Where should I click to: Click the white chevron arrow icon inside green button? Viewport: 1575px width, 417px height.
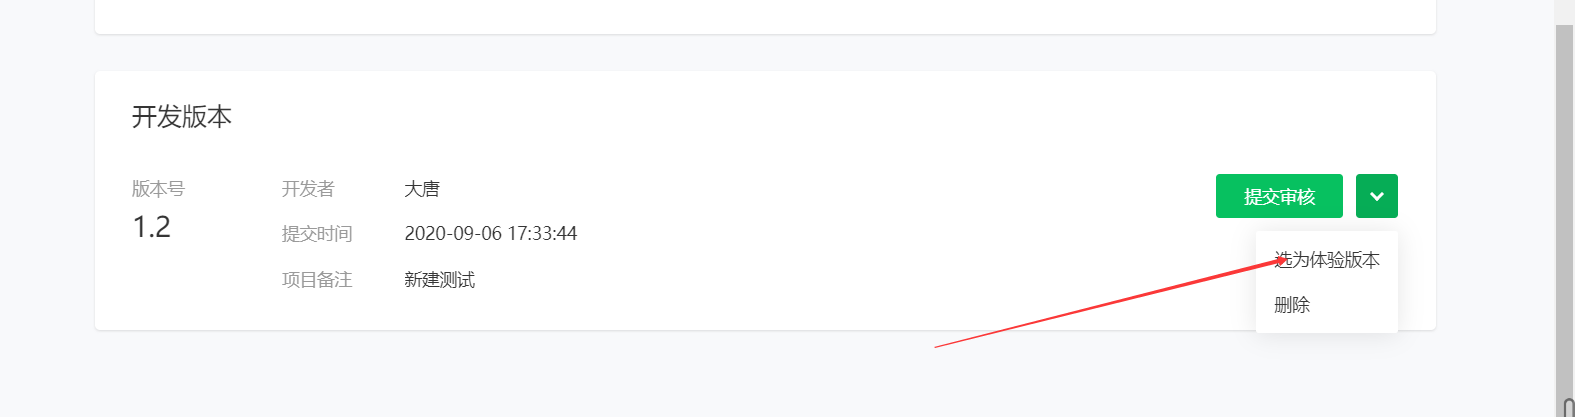pyautogui.click(x=1377, y=196)
